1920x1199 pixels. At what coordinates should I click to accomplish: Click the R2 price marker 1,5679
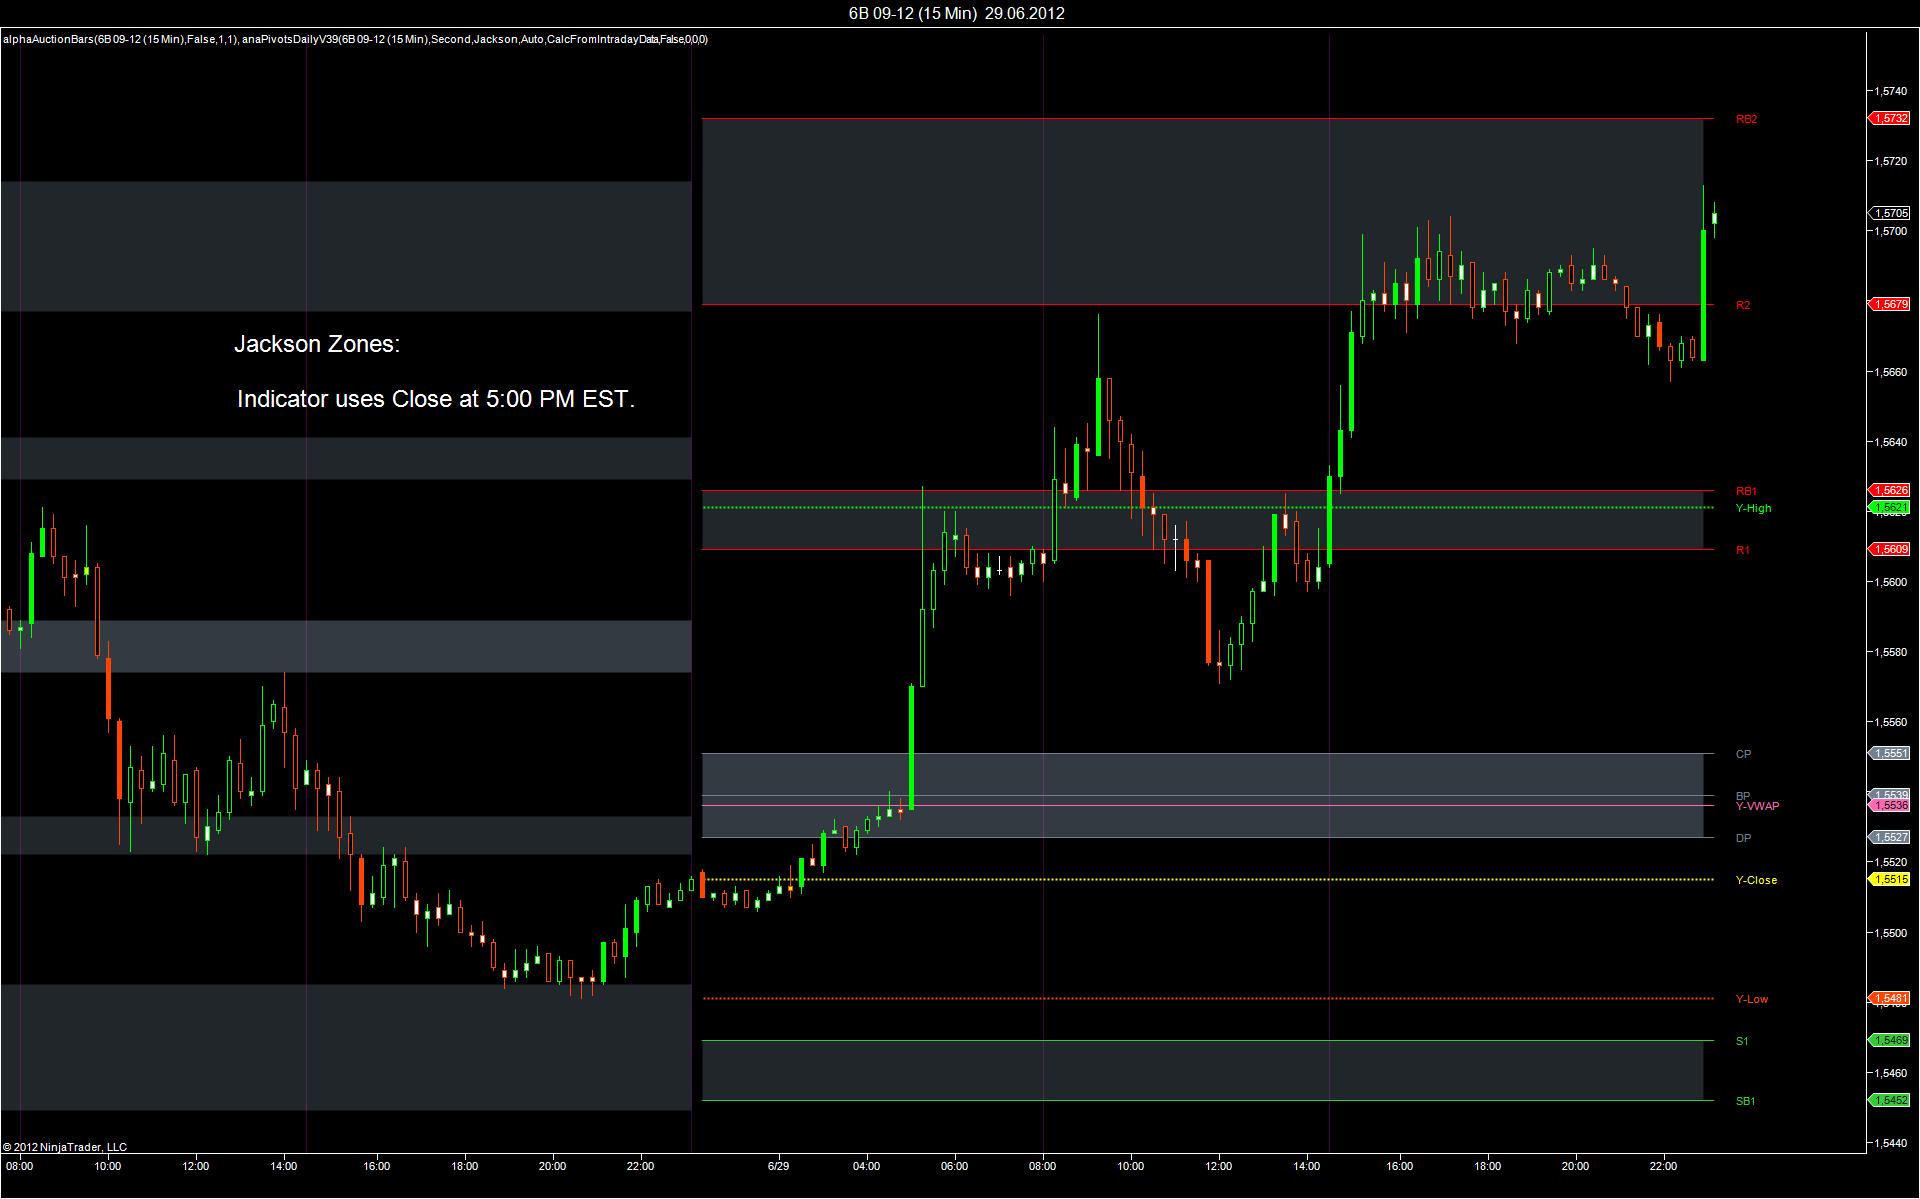pyautogui.click(x=1890, y=304)
